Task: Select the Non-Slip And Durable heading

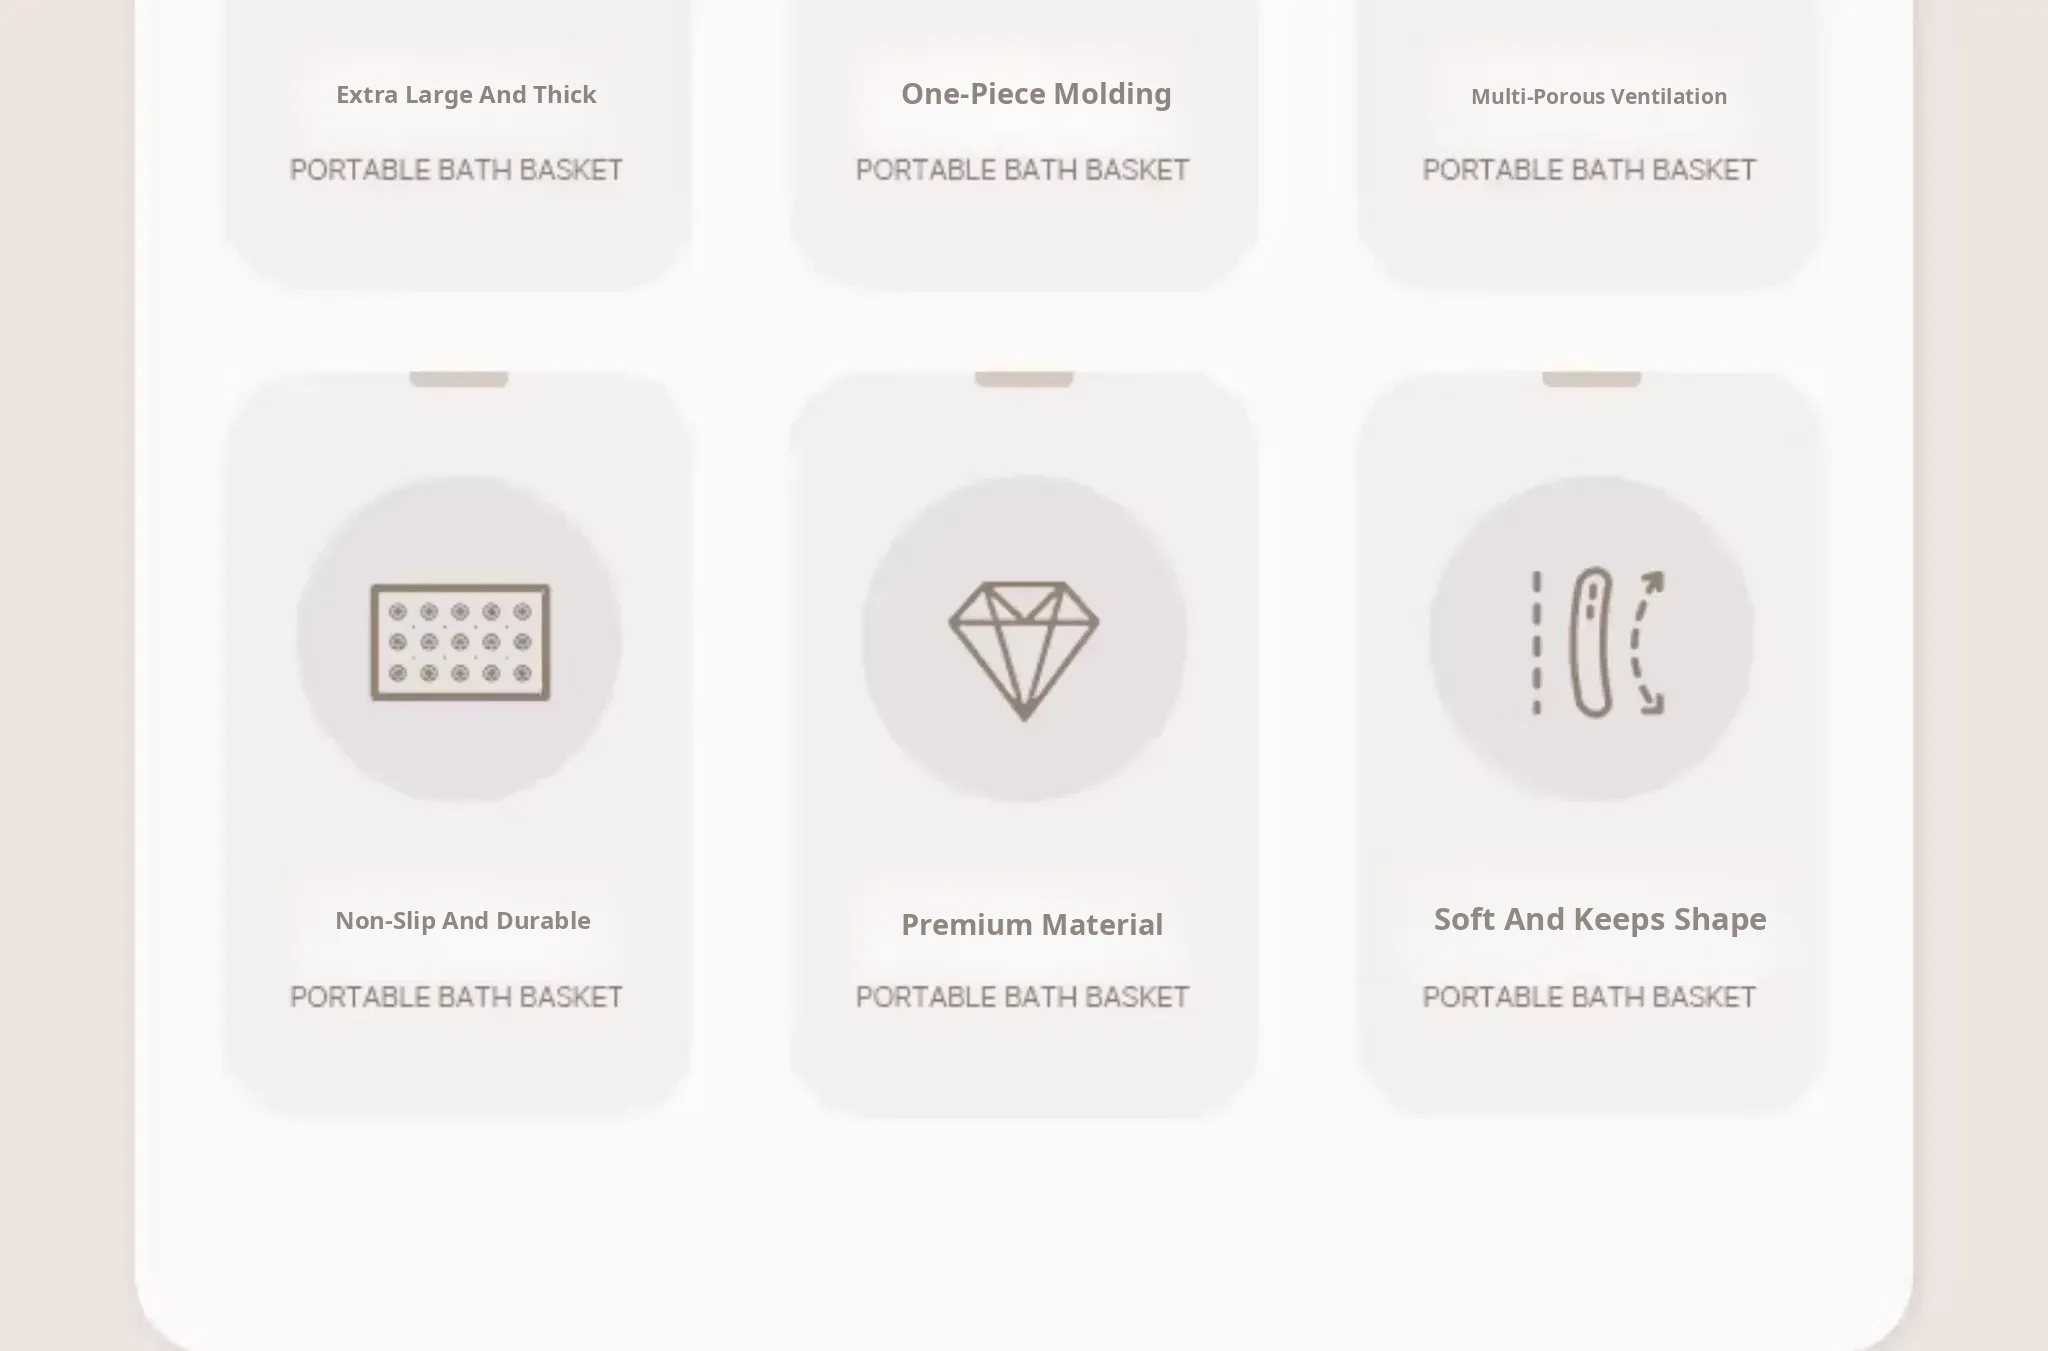Action: [463, 921]
